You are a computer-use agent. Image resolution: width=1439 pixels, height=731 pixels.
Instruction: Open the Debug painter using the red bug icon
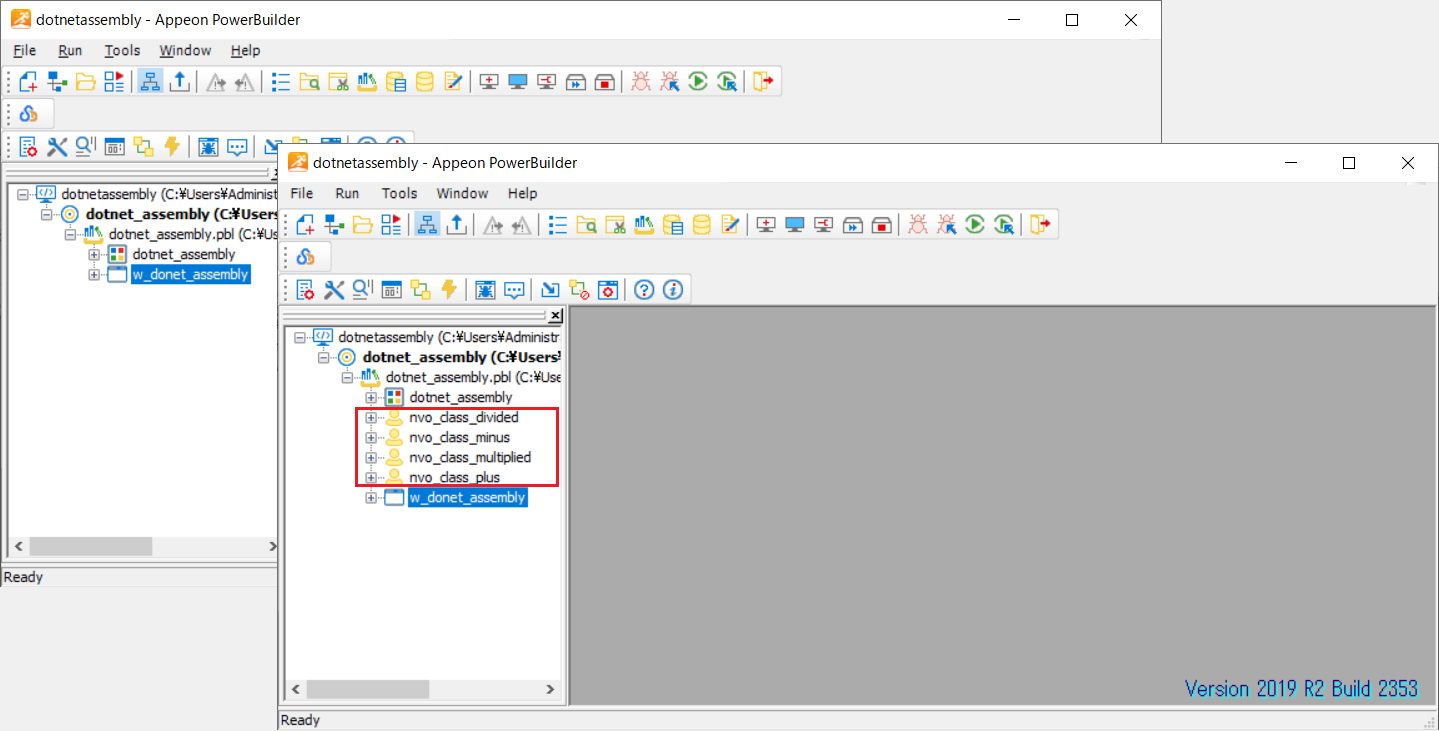coord(917,224)
